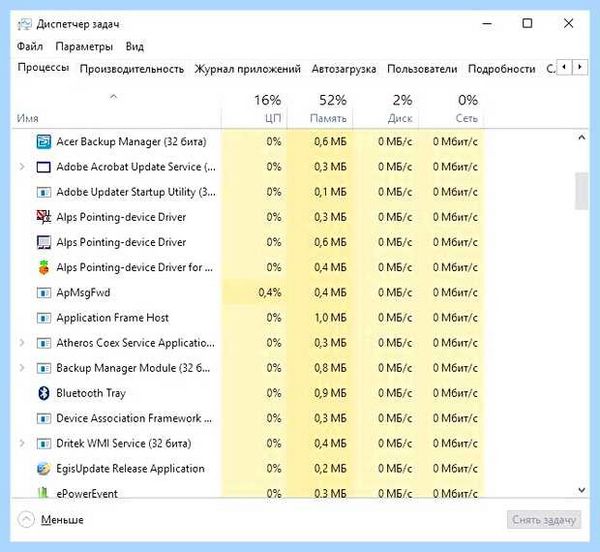Click the 0,9 МБ memory of Bluetooth Tray
Image resolution: width=600 pixels, height=552 pixels.
tap(331, 393)
